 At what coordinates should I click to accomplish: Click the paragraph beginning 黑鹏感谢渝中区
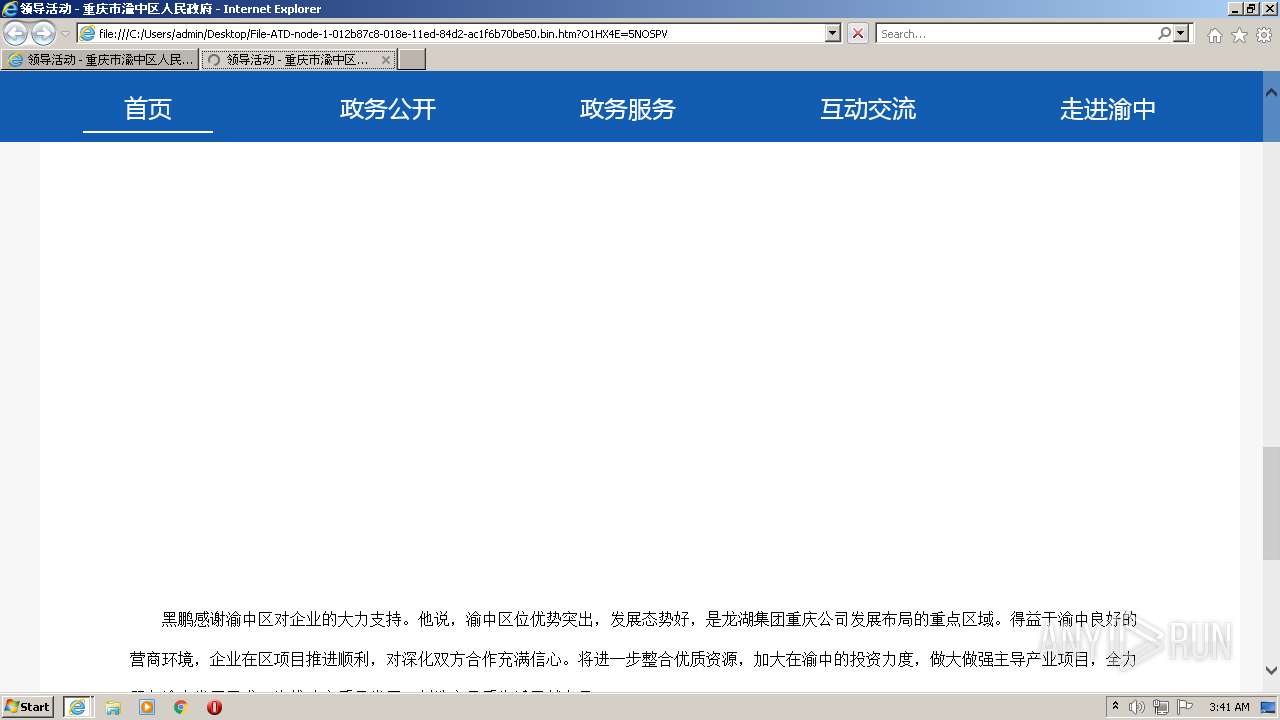pyautogui.click(x=649, y=619)
